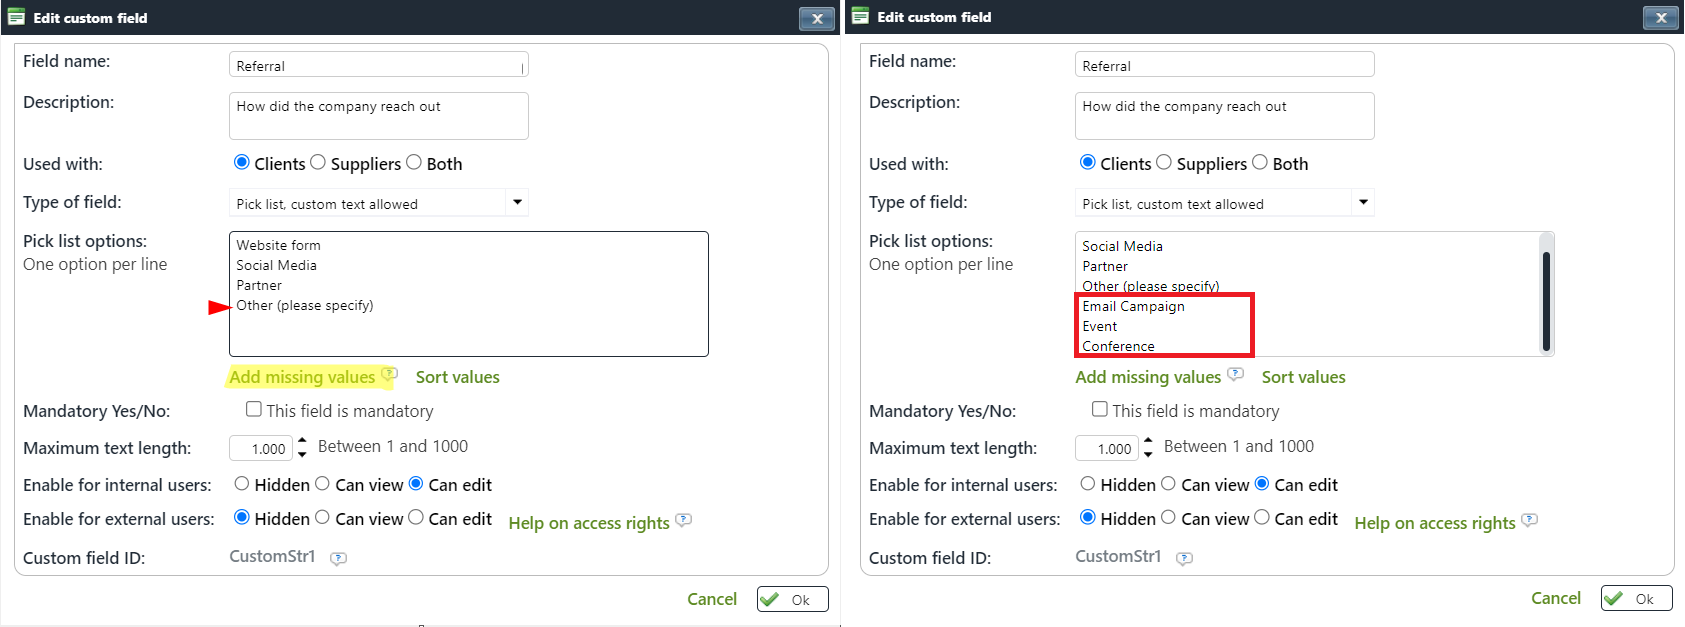
Task: Open Type of field dropdown in right dialog
Action: 1363,202
